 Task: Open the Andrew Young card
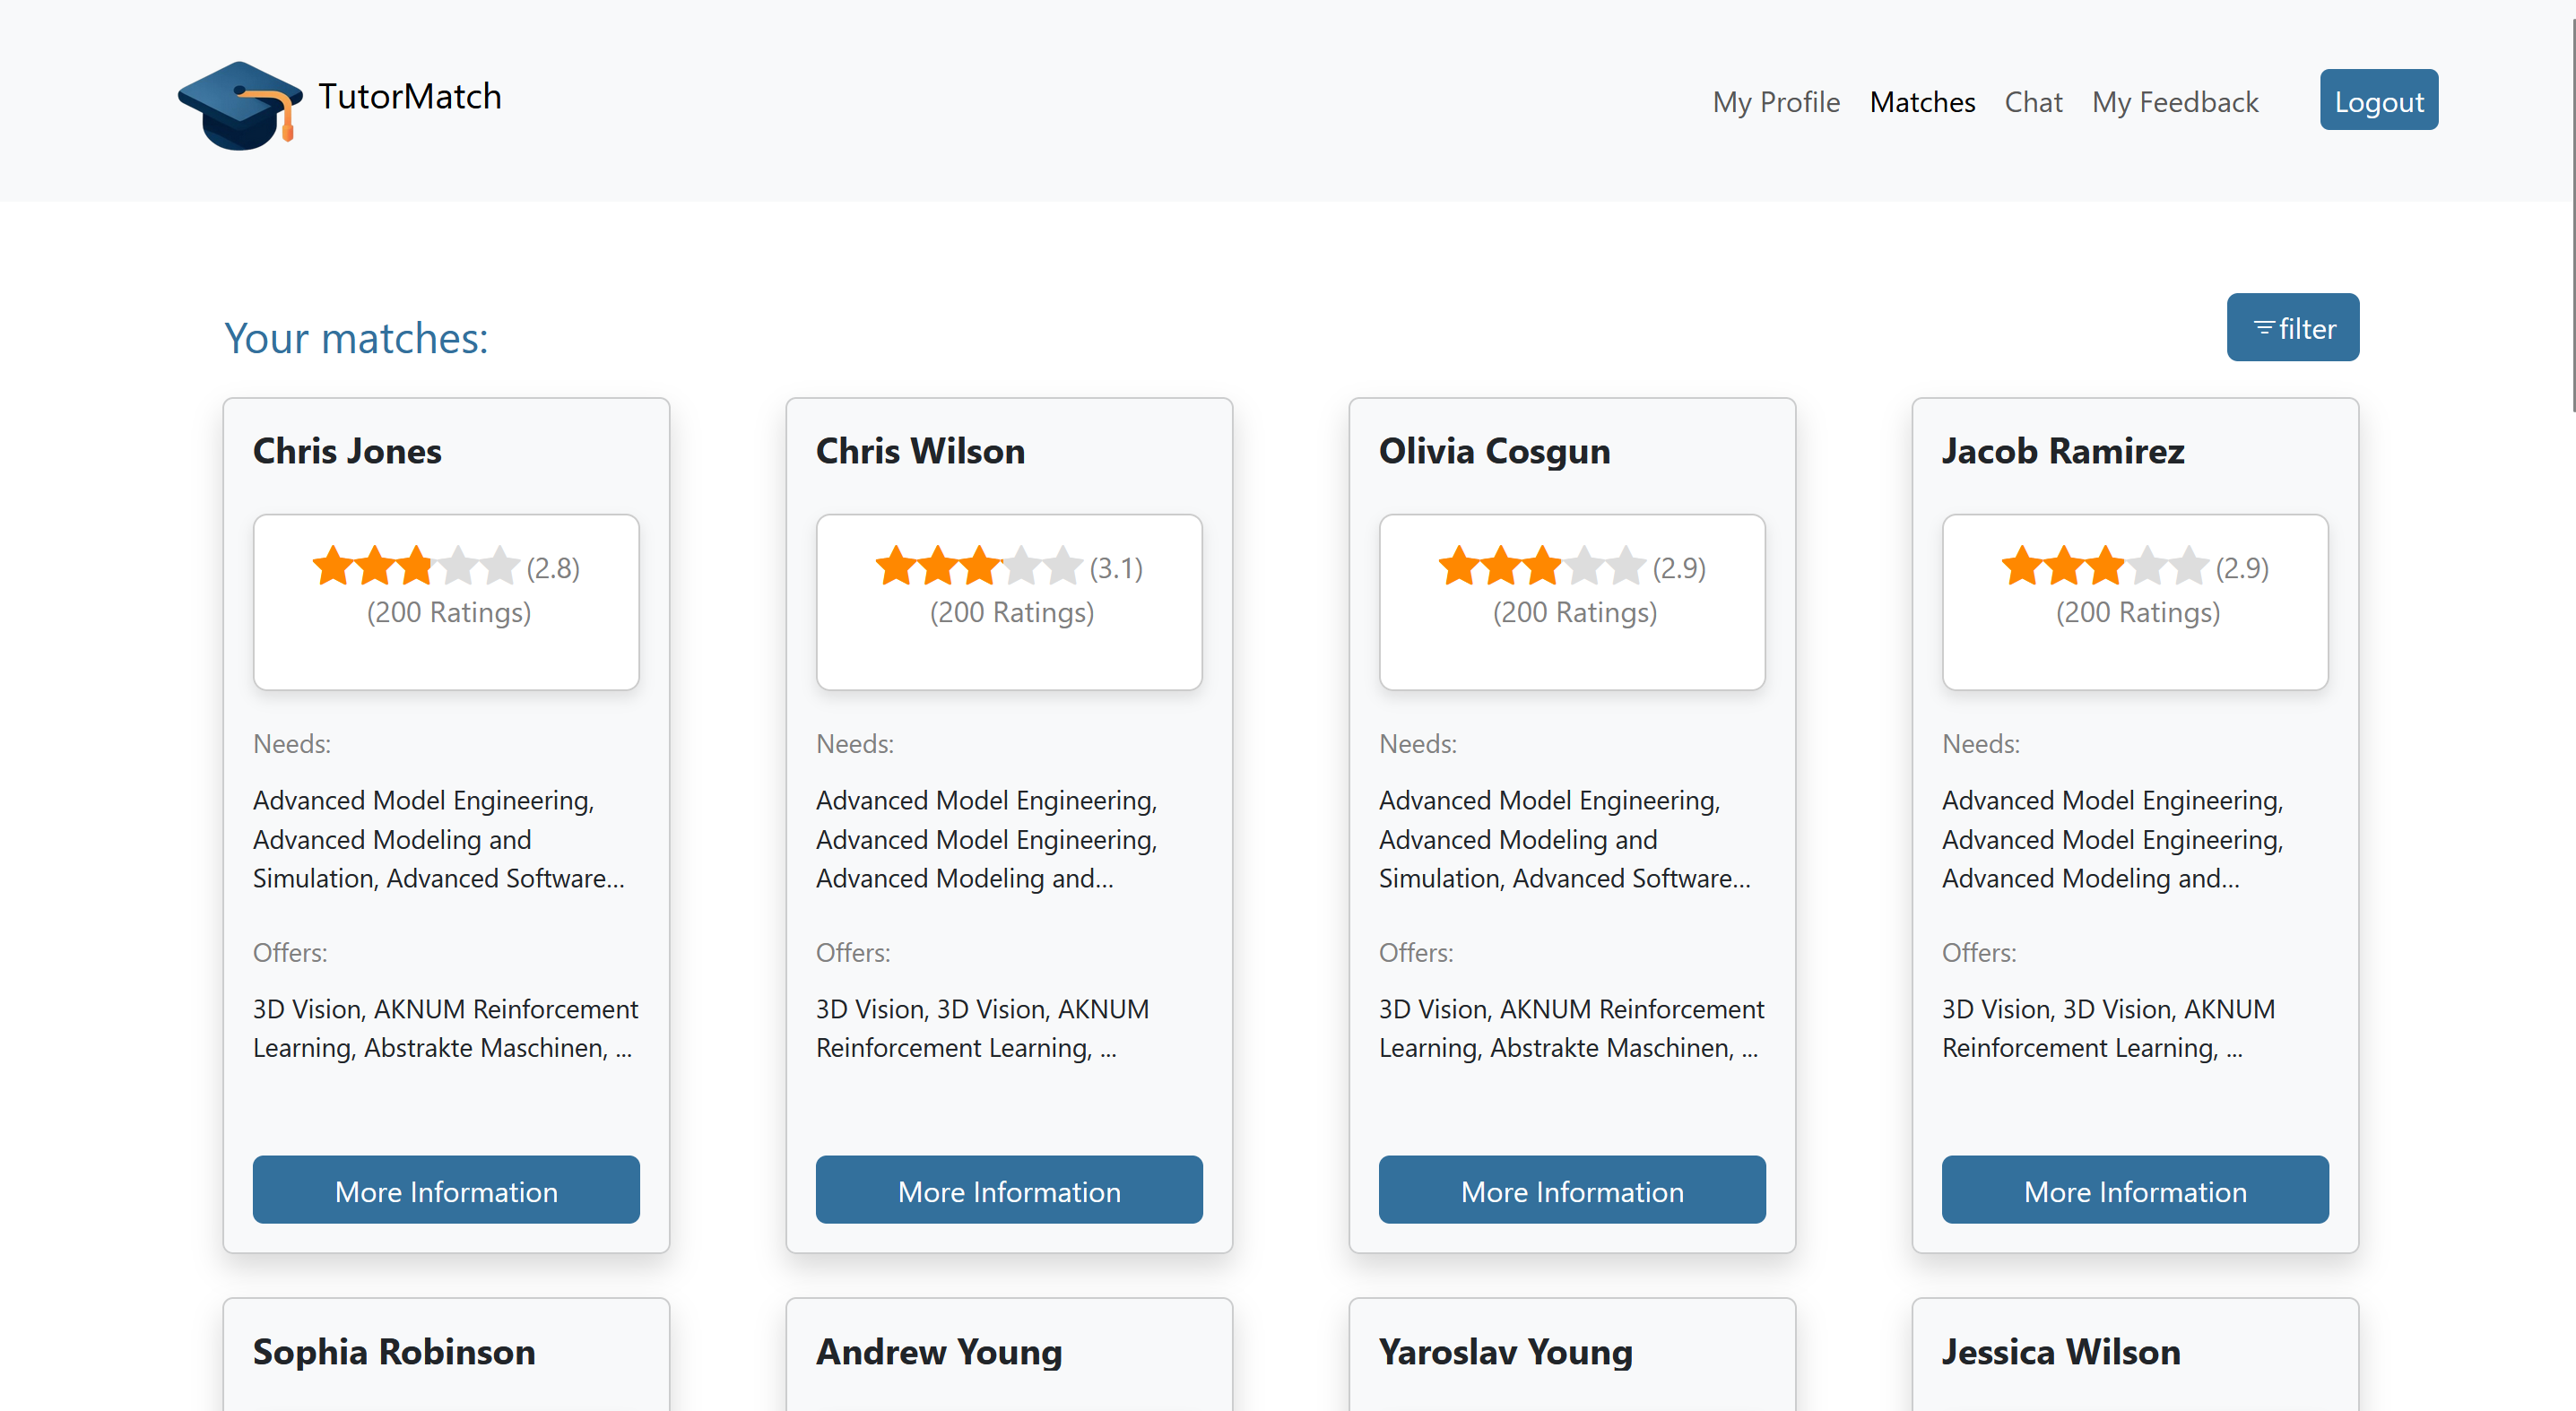click(x=939, y=1353)
